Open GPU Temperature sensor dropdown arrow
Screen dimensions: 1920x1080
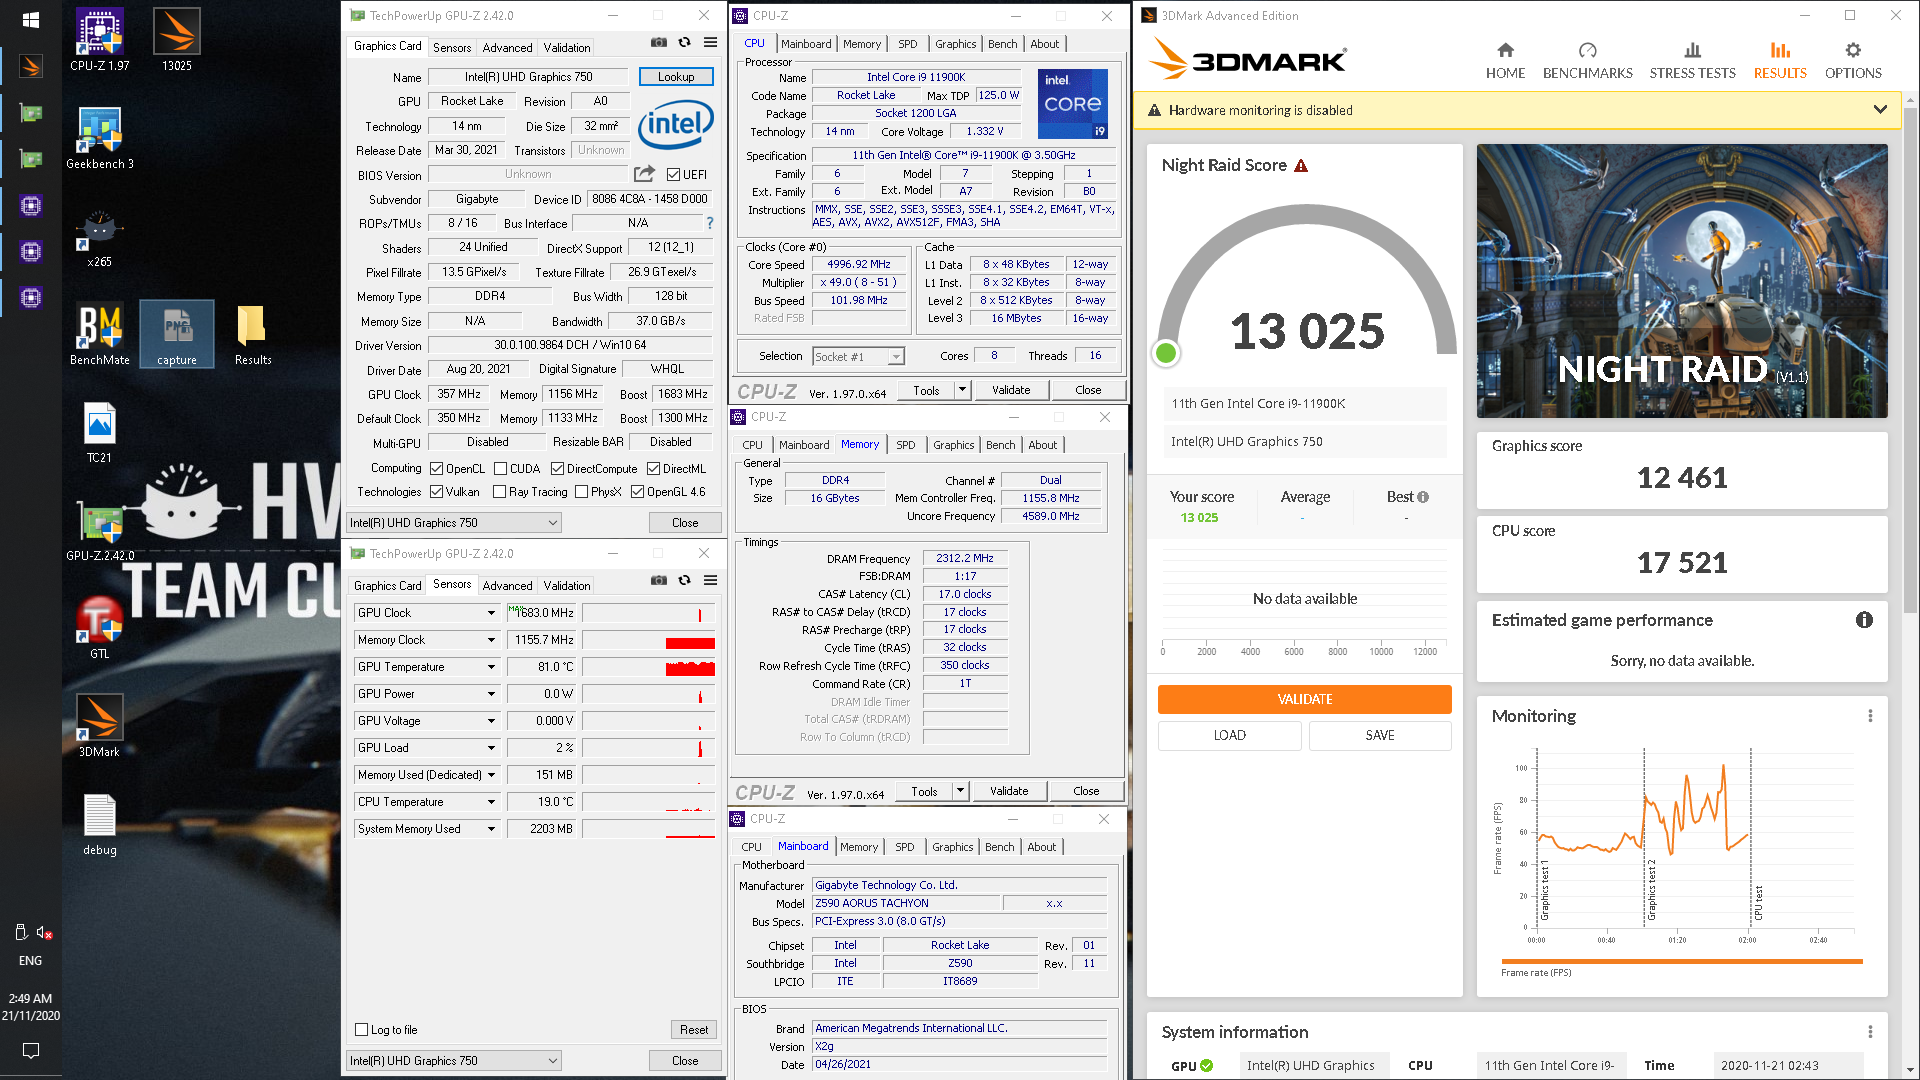(491, 667)
